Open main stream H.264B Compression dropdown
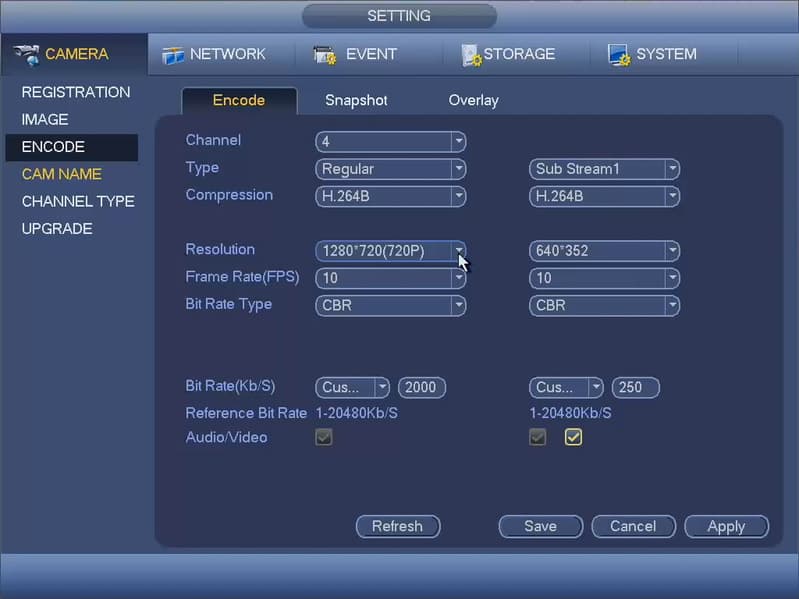This screenshot has height=599, width=799. [x=390, y=196]
